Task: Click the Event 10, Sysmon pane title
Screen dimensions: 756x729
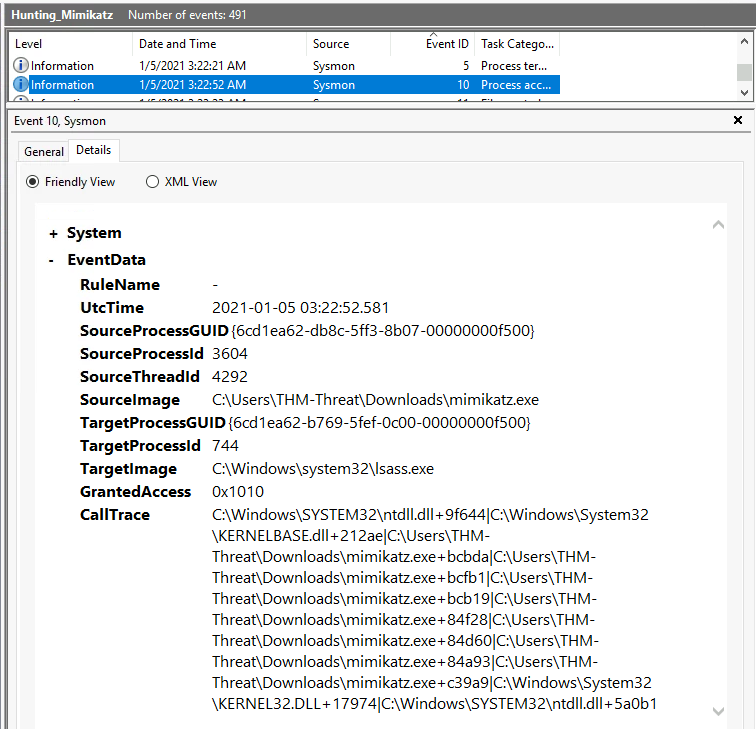Action: (60, 121)
